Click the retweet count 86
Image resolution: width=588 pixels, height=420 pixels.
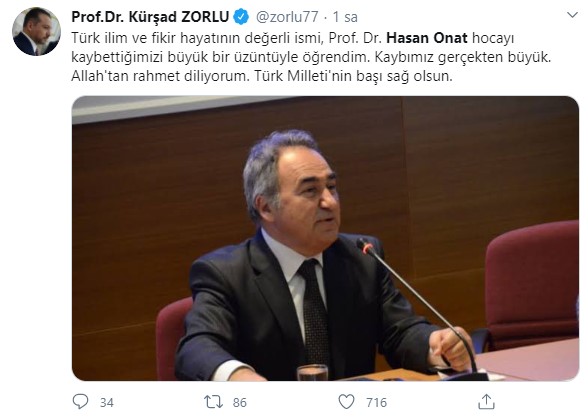(x=240, y=402)
